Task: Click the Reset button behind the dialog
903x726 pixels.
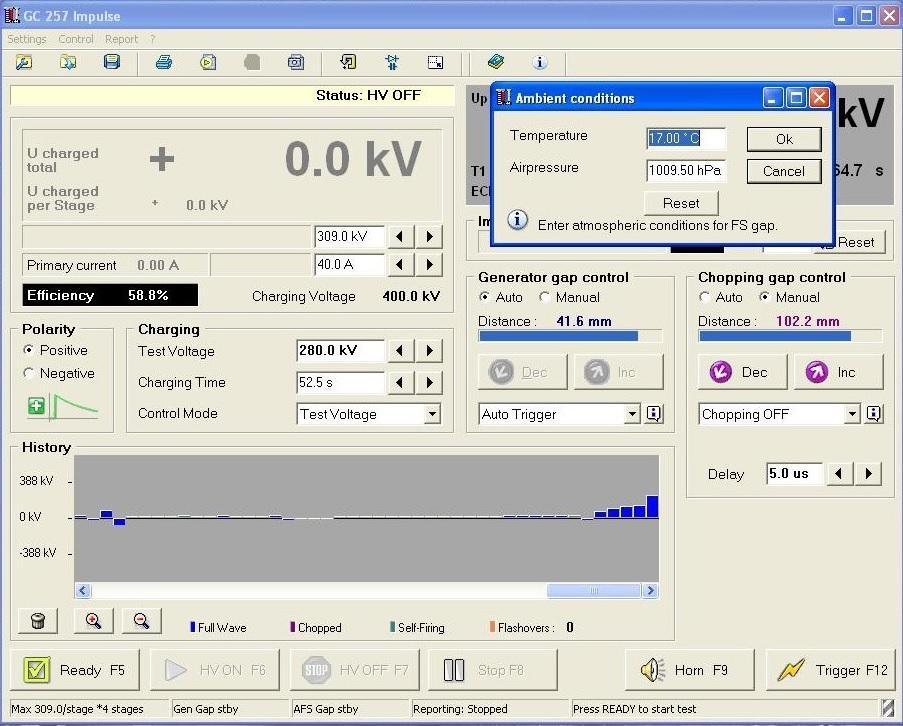Action: pyautogui.click(x=855, y=242)
